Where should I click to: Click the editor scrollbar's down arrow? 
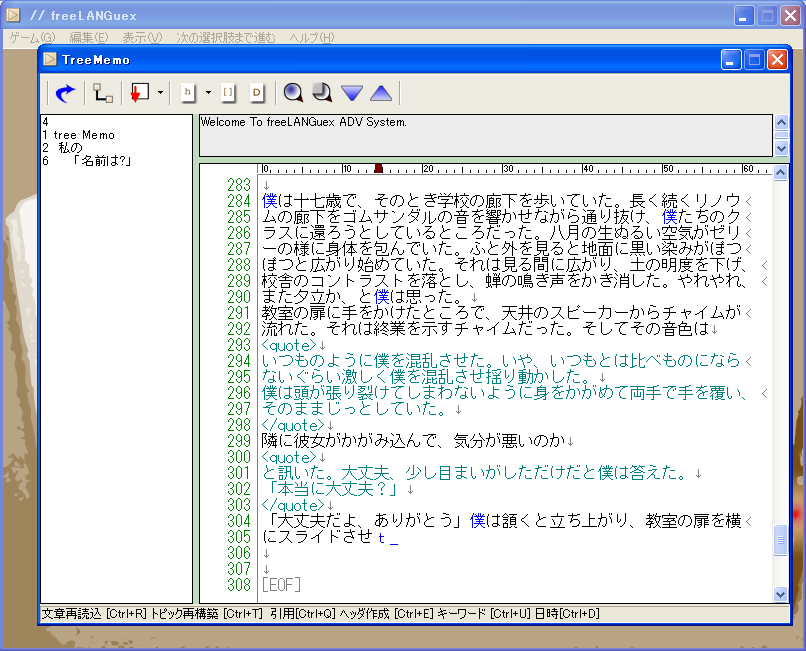781,594
